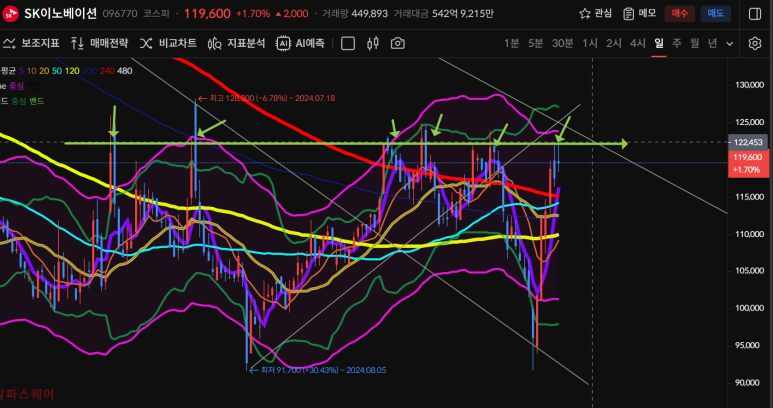The image size is (773, 408).
Task: Click the 90,000 price axis label
Action: click(748, 382)
